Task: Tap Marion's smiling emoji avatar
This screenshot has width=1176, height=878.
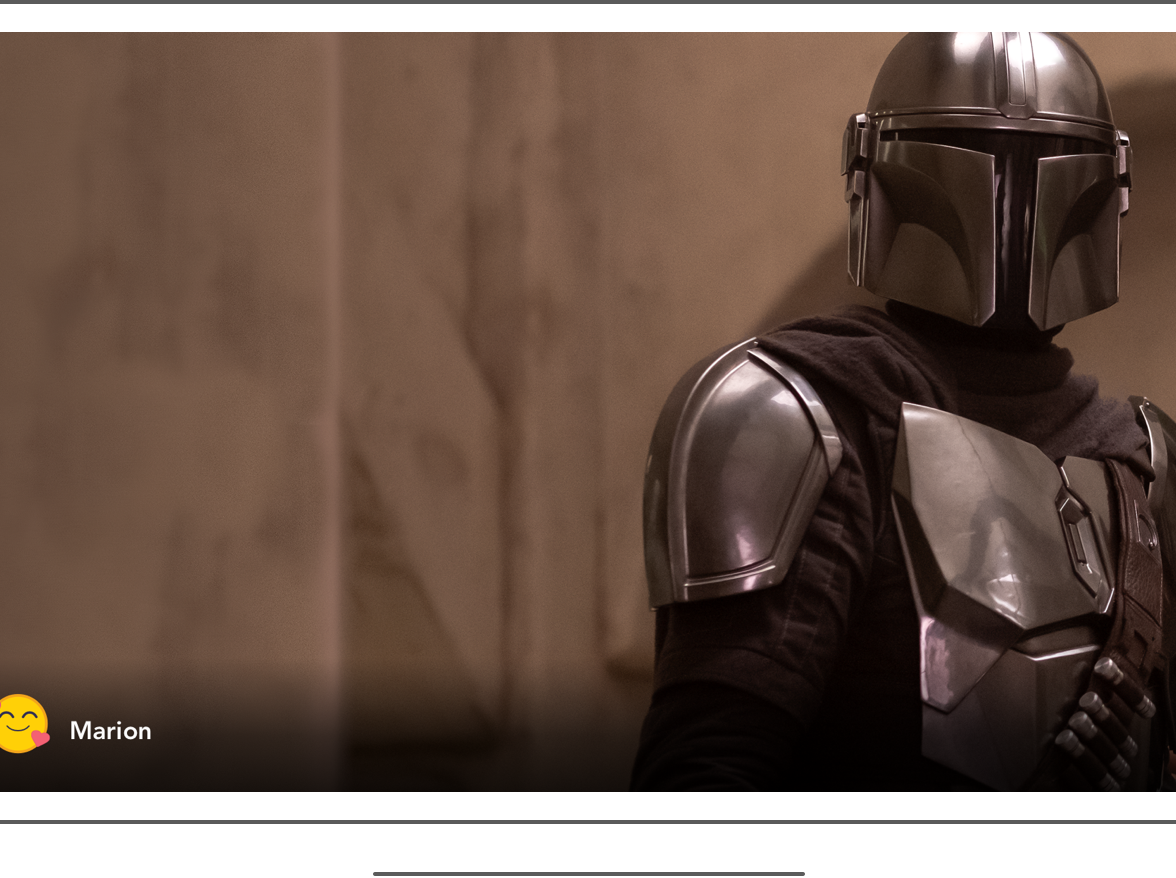Action: click(24, 724)
